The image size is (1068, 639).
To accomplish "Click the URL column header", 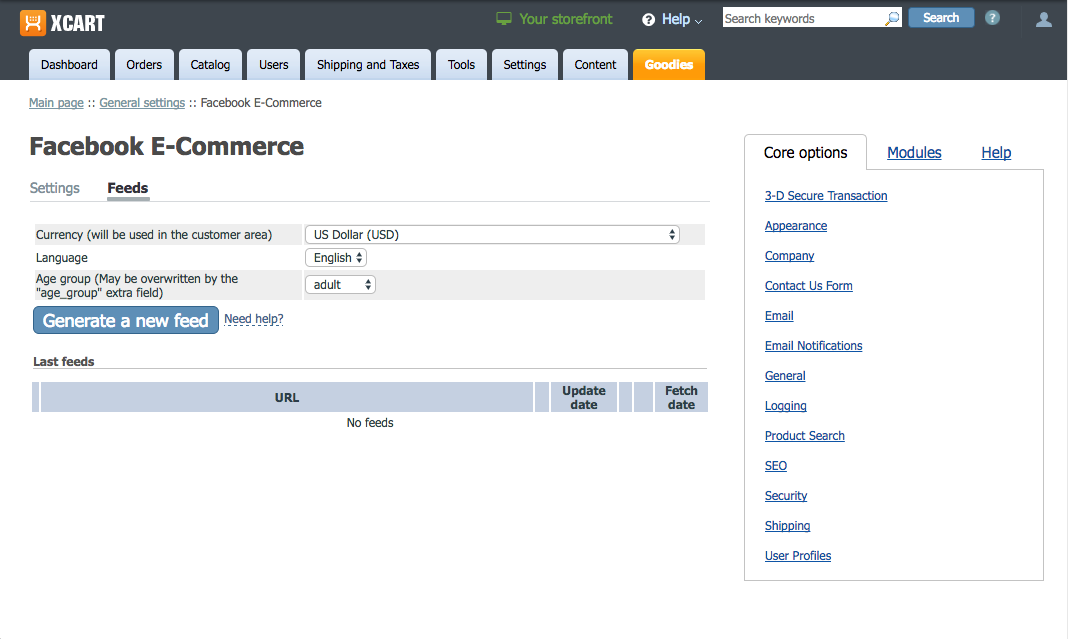I will click(287, 397).
